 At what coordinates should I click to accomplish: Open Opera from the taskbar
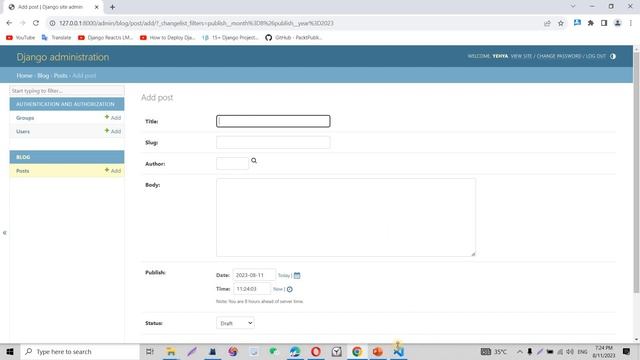[316, 352]
